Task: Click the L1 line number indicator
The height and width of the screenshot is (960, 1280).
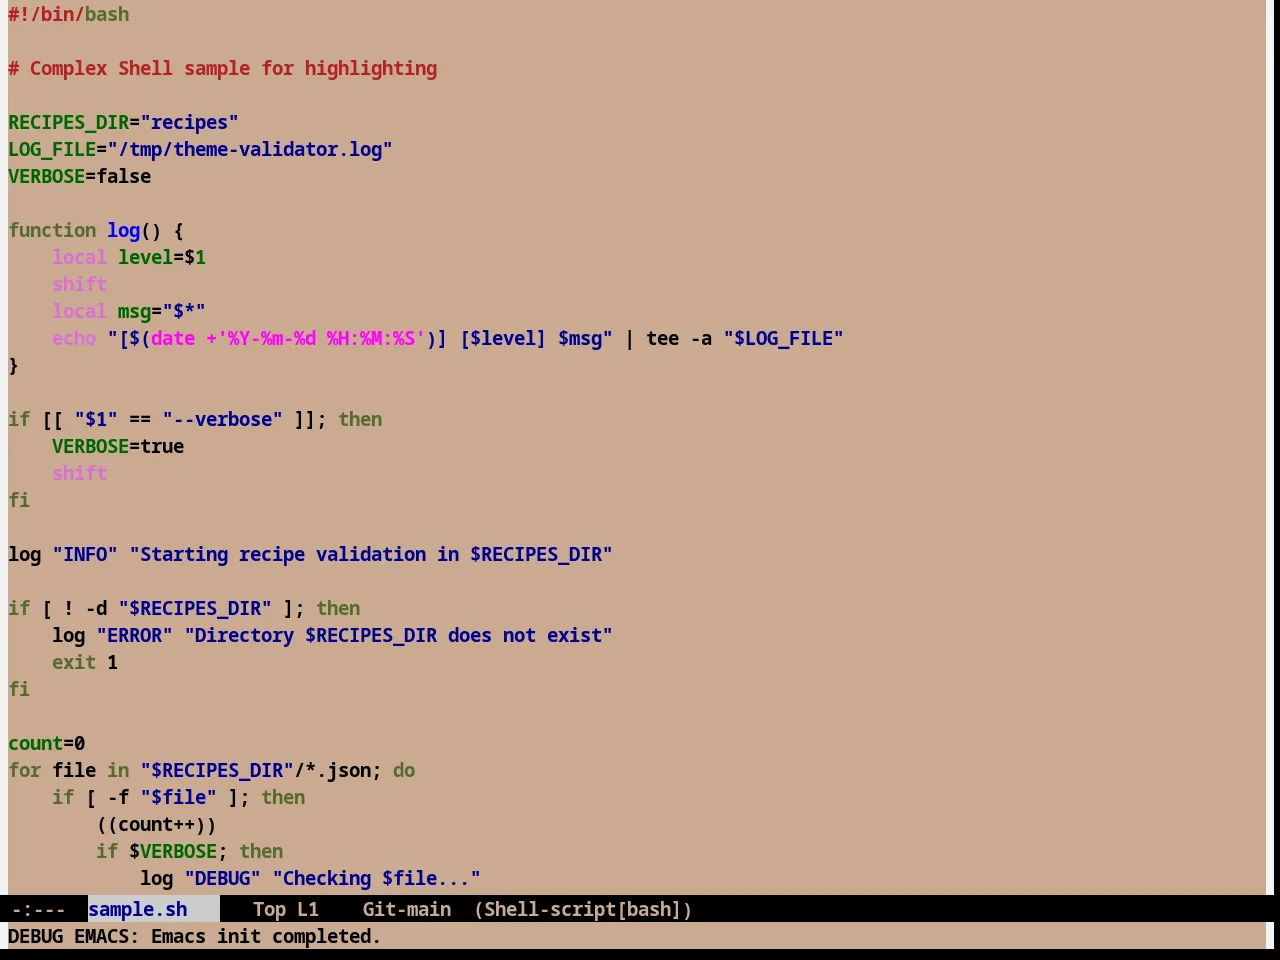Action: 308,909
